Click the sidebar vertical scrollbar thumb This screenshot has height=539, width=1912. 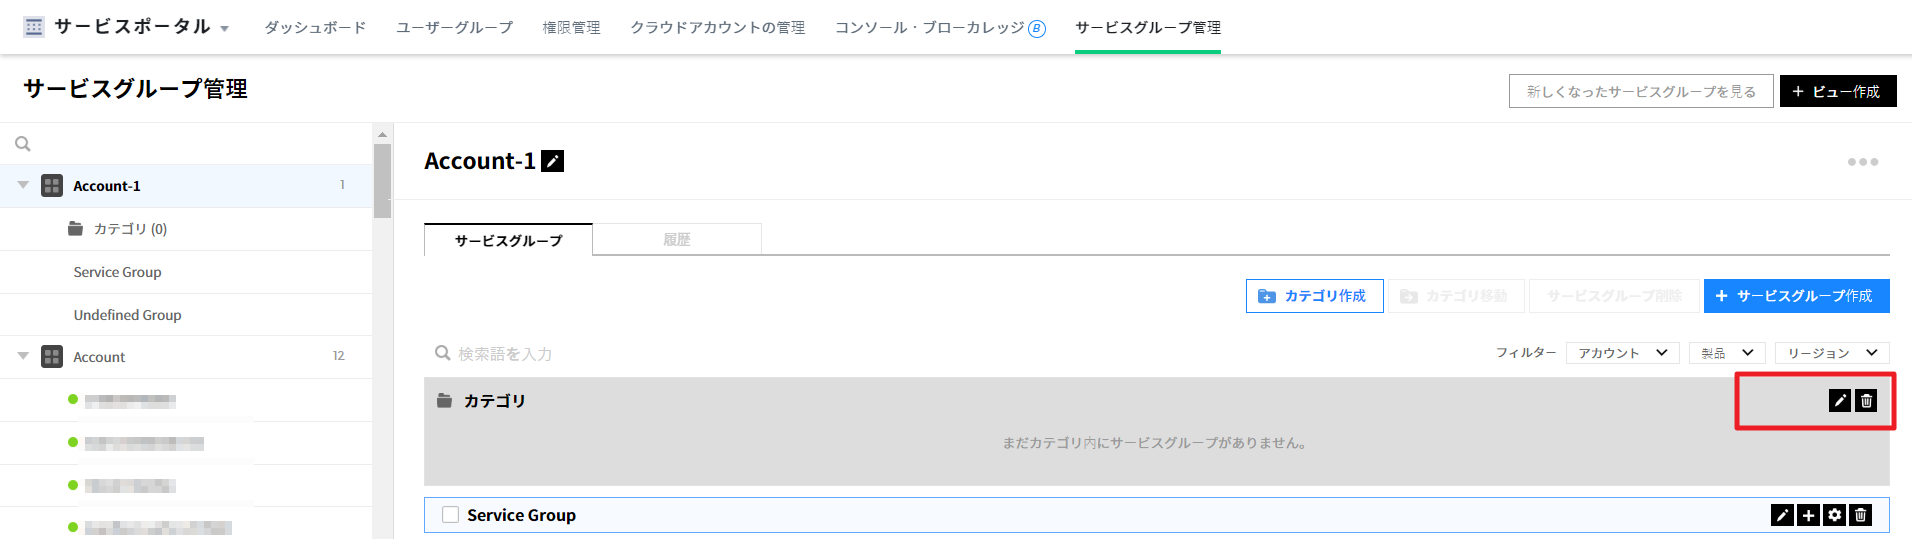coord(382,180)
